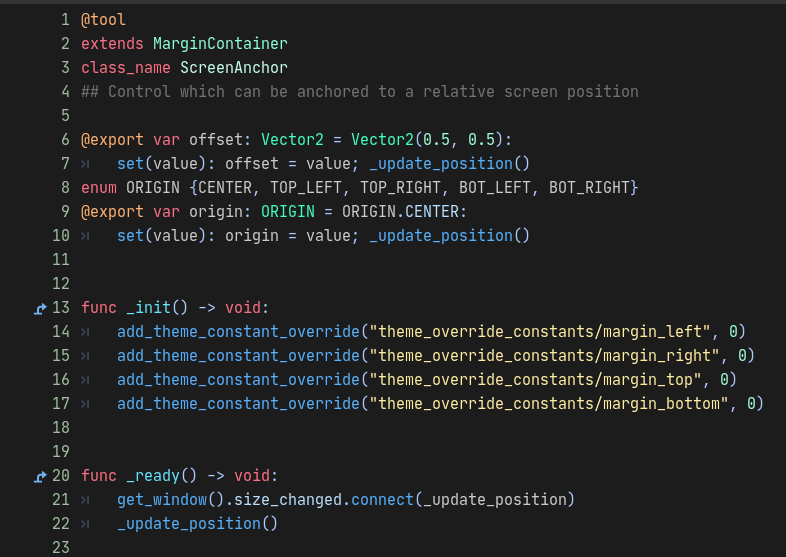The width and height of the screenshot is (786, 557).
Task: Click _ready function name
Action: [153, 475]
